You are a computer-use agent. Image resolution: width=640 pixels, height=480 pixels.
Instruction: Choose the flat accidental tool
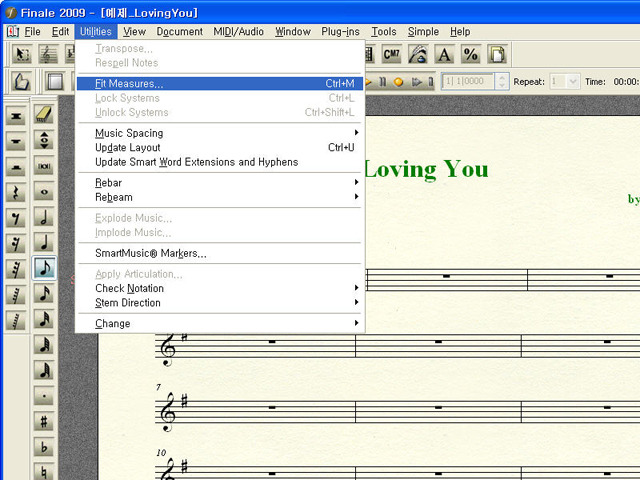[x=44, y=448]
